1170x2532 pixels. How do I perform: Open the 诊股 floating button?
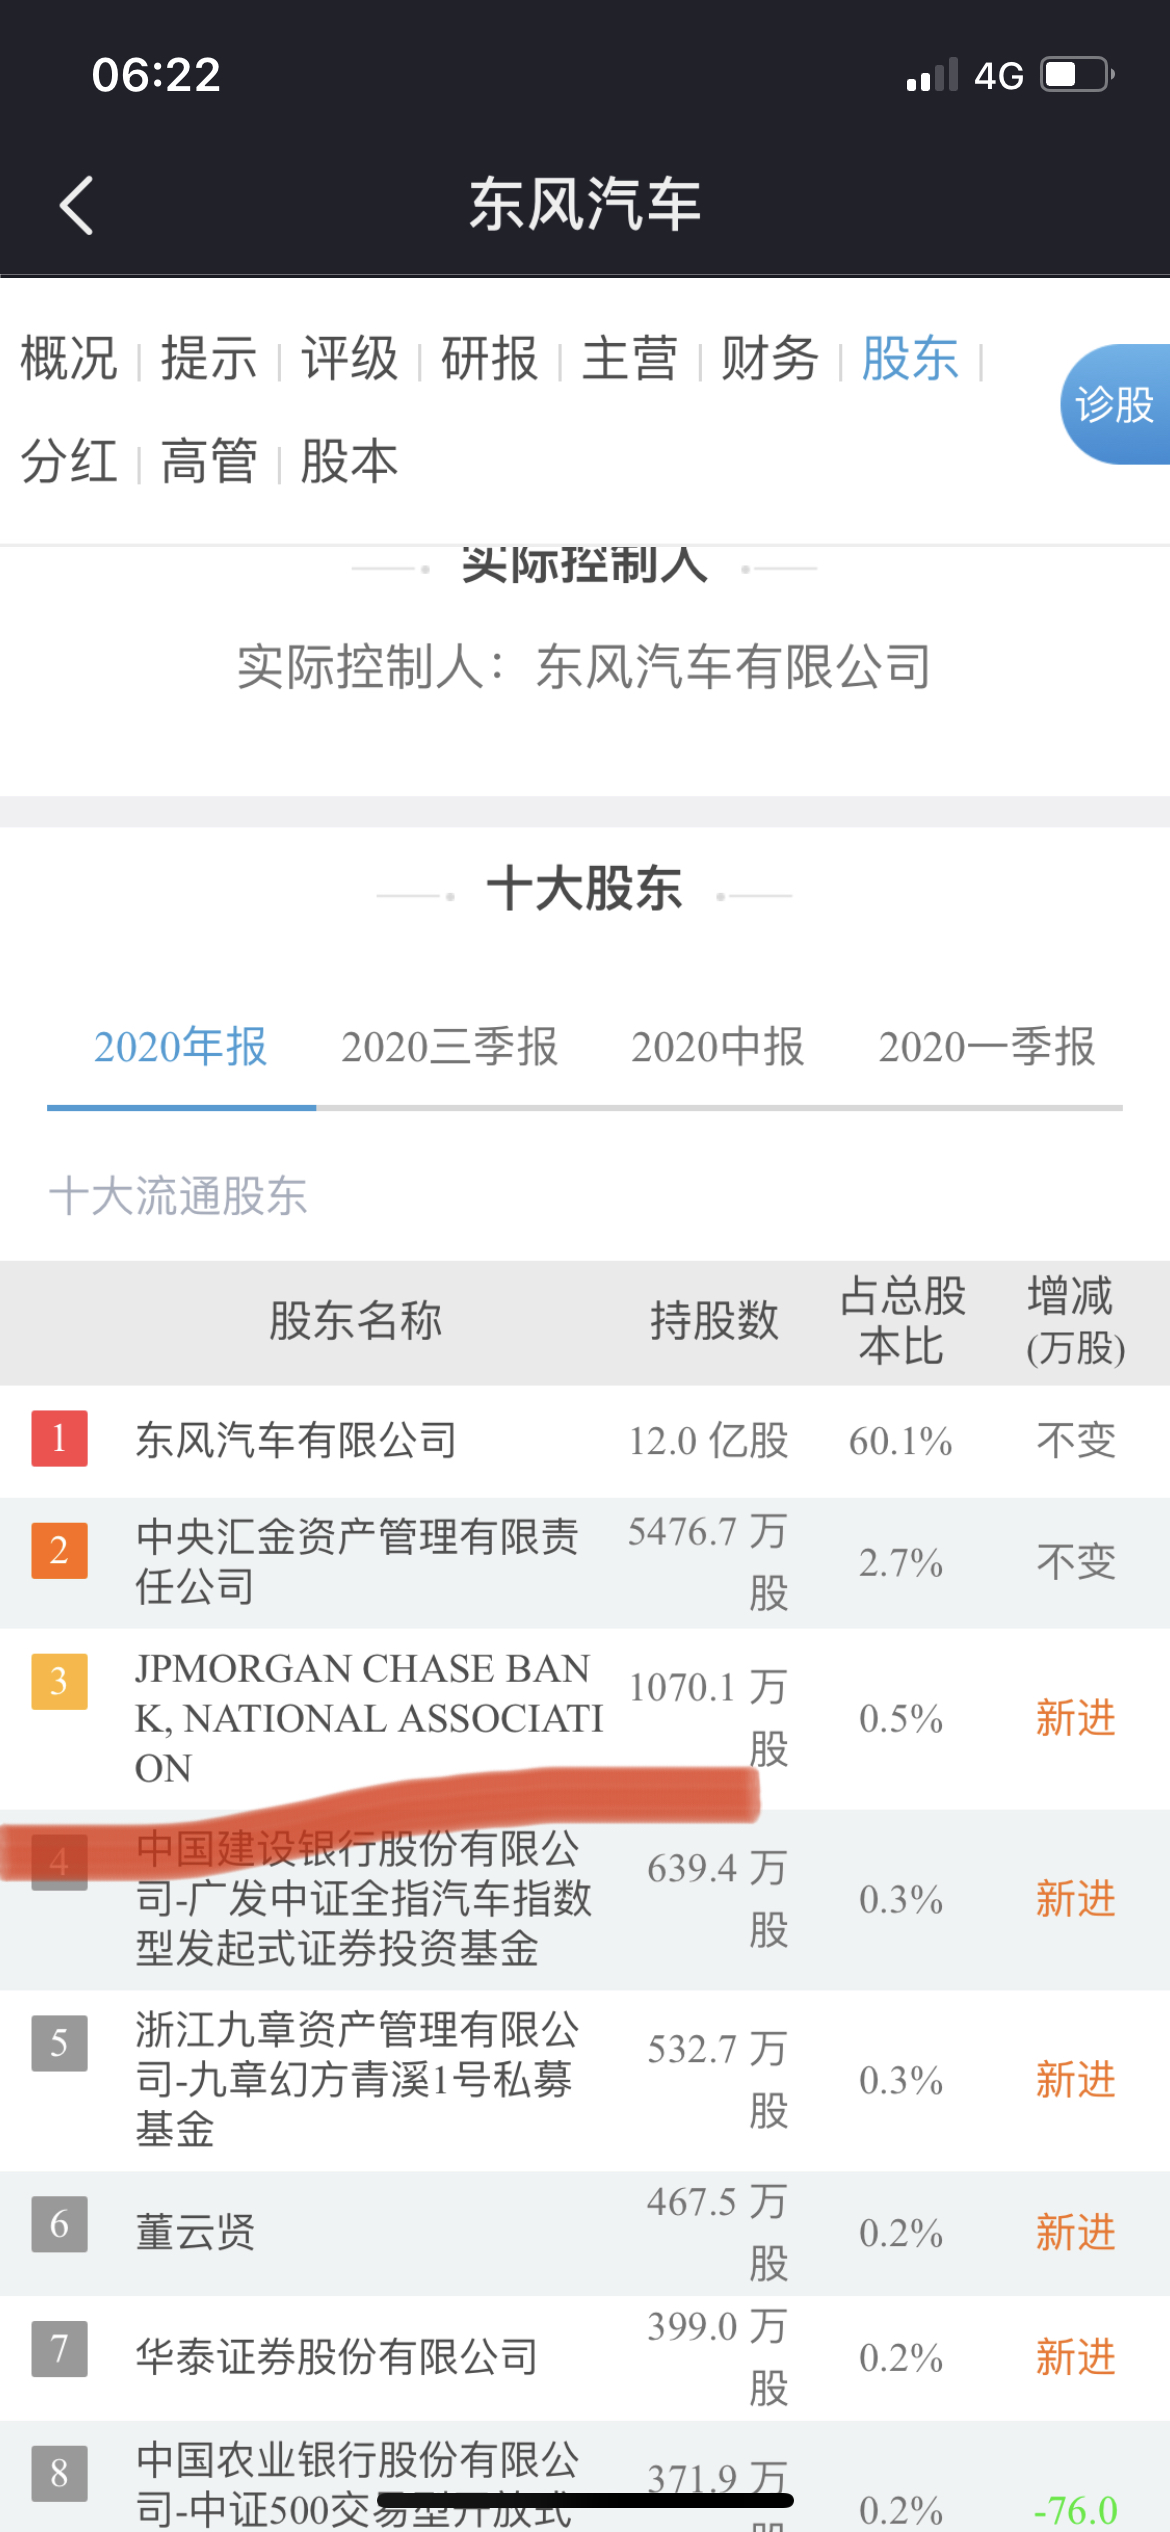pyautogui.click(x=1115, y=405)
